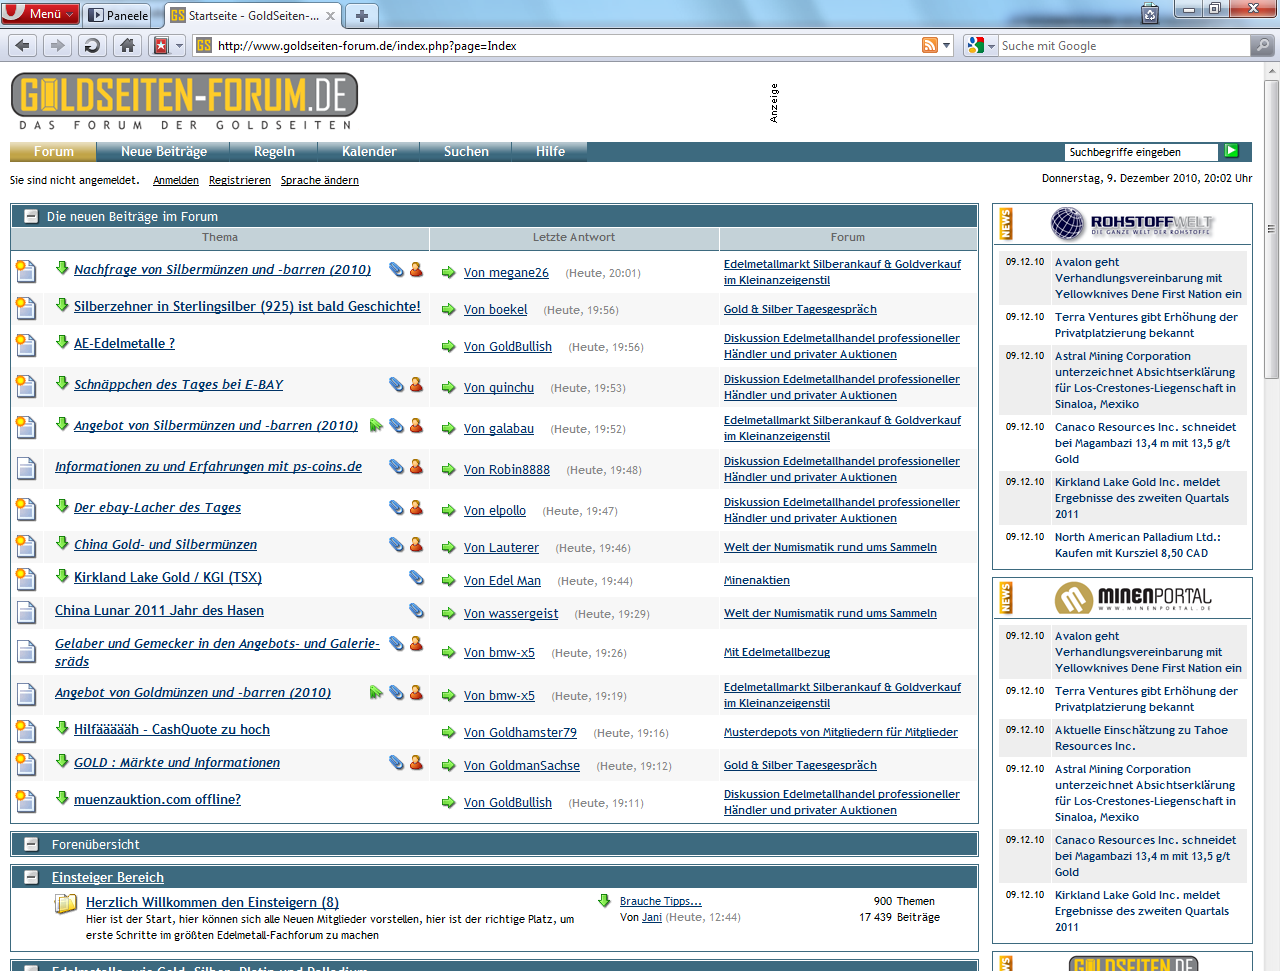Jump to last reply by megane26 arrow
The image size is (1280, 971).
tap(448, 273)
